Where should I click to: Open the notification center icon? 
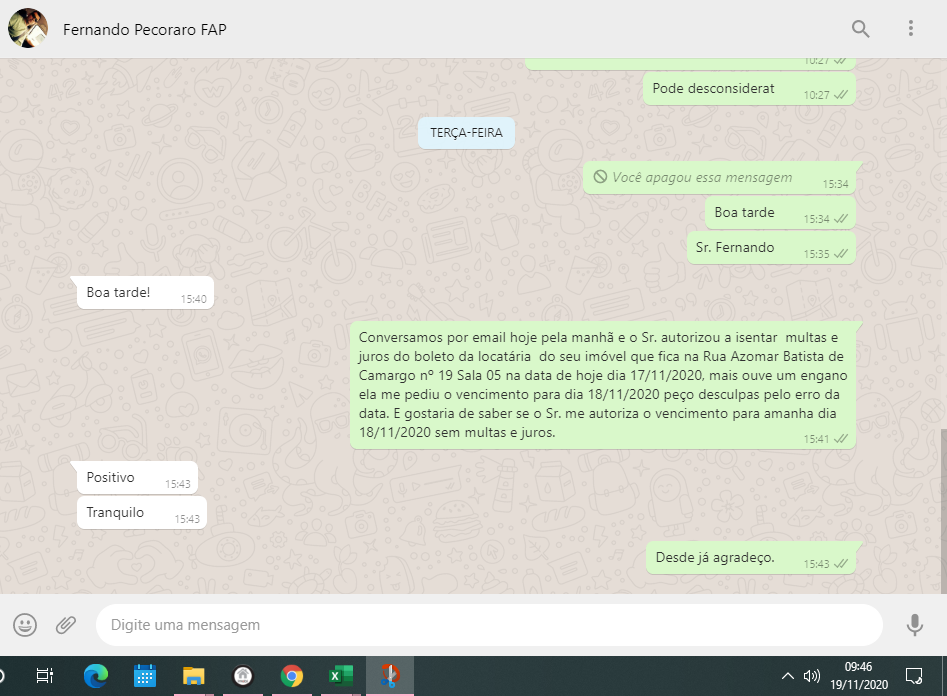(x=913, y=676)
